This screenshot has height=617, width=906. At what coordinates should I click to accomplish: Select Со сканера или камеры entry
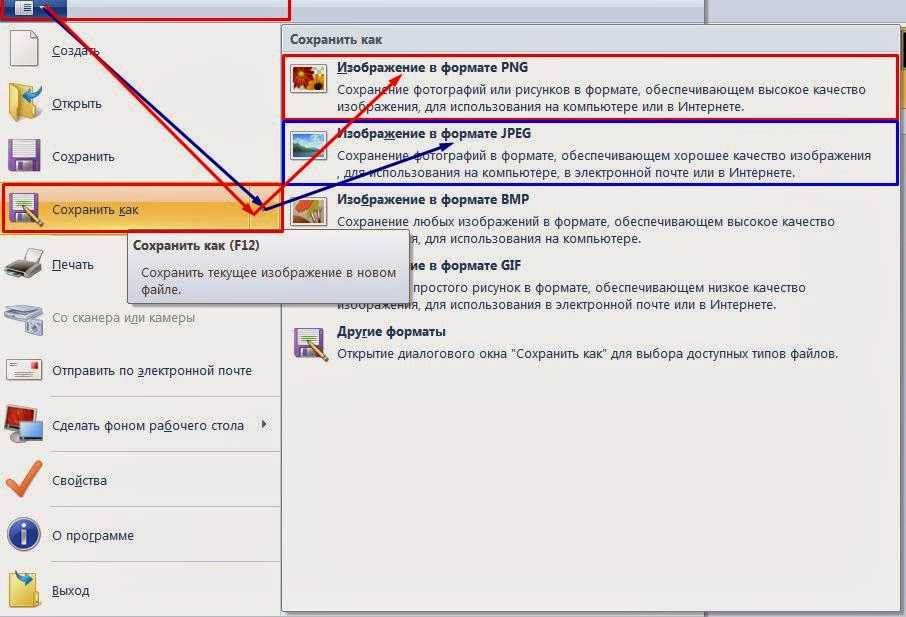pos(141,318)
